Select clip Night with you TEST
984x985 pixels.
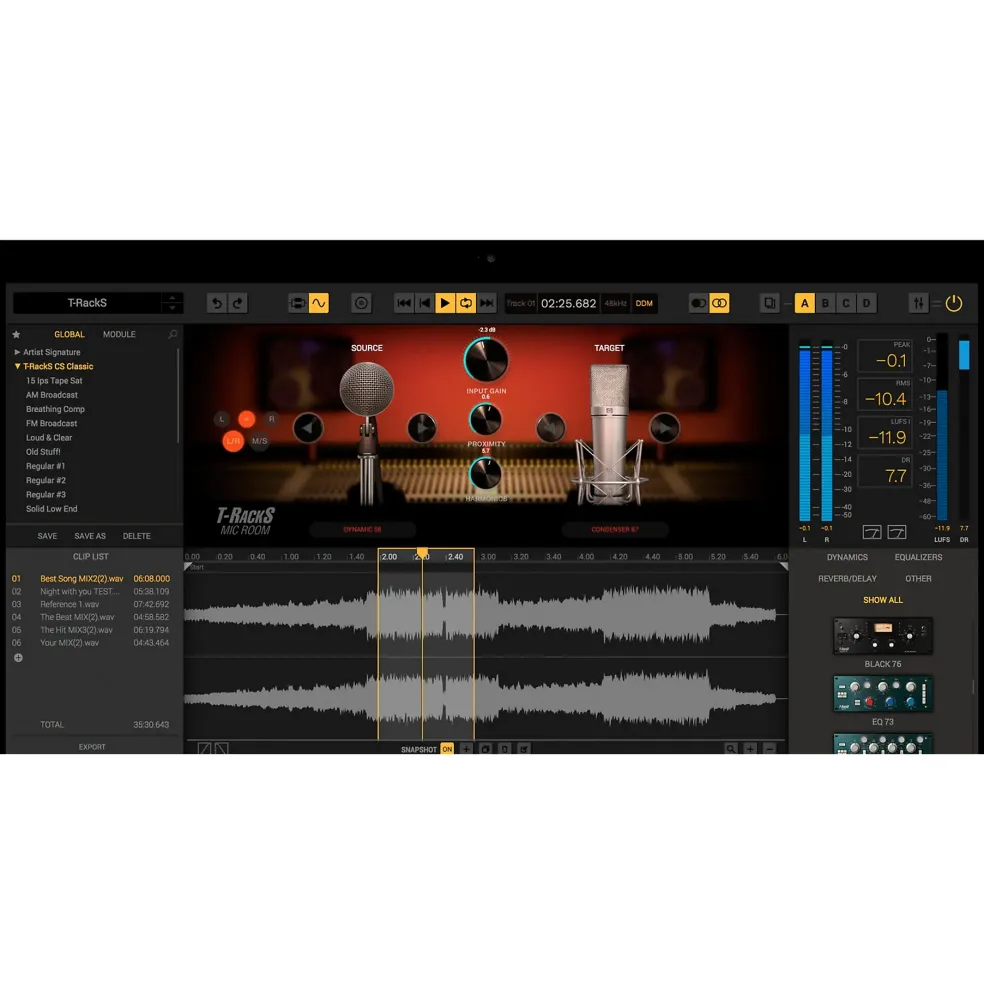point(90,592)
